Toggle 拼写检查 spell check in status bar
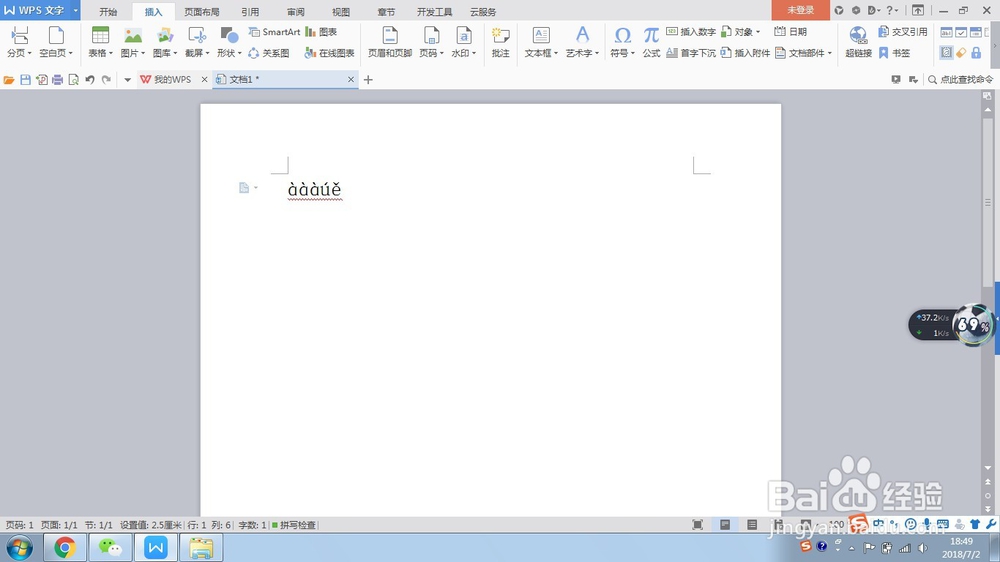Screen dimensions: 1000x562 pos(294,525)
